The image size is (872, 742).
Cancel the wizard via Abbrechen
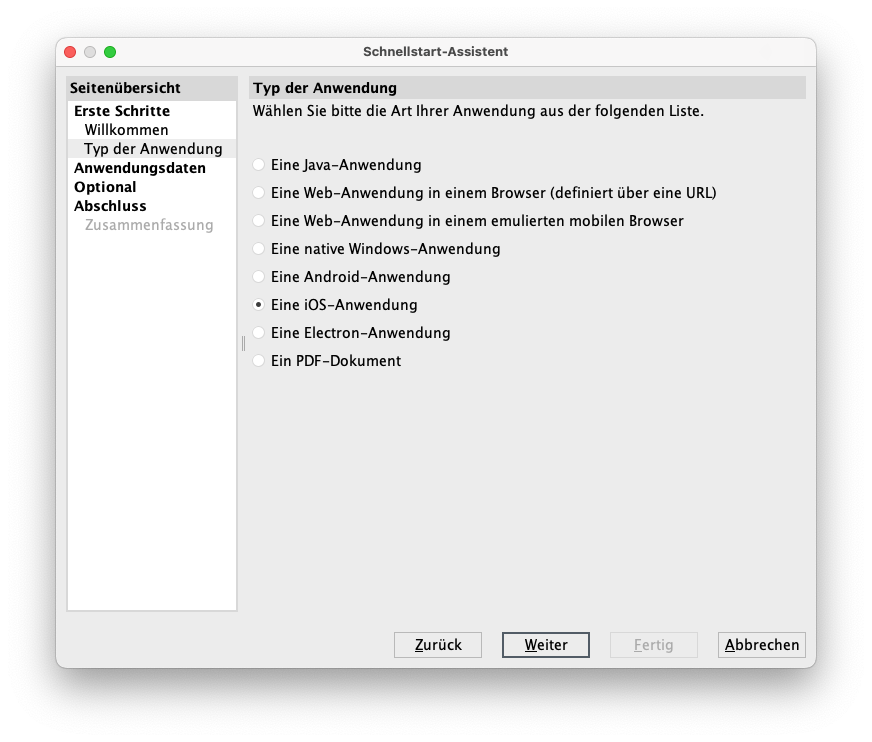[x=761, y=645]
